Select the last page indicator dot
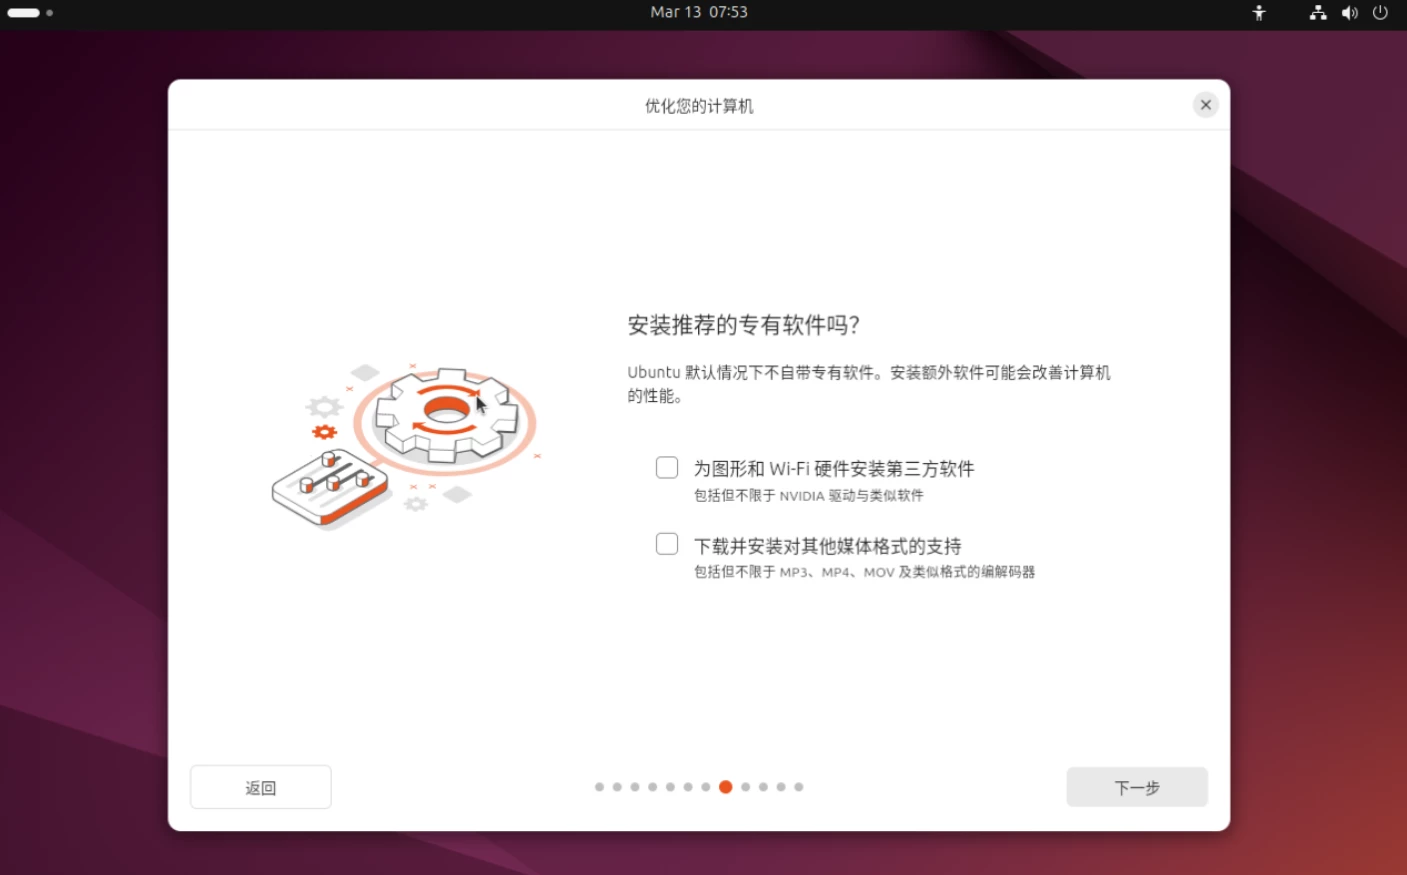The height and width of the screenshot is (875, 1407). 799,787
